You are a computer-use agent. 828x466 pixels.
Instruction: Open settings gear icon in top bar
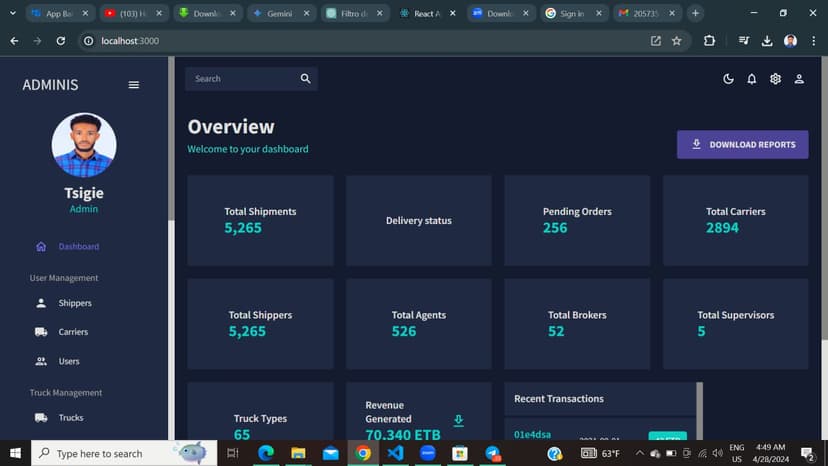coord(775,79)
